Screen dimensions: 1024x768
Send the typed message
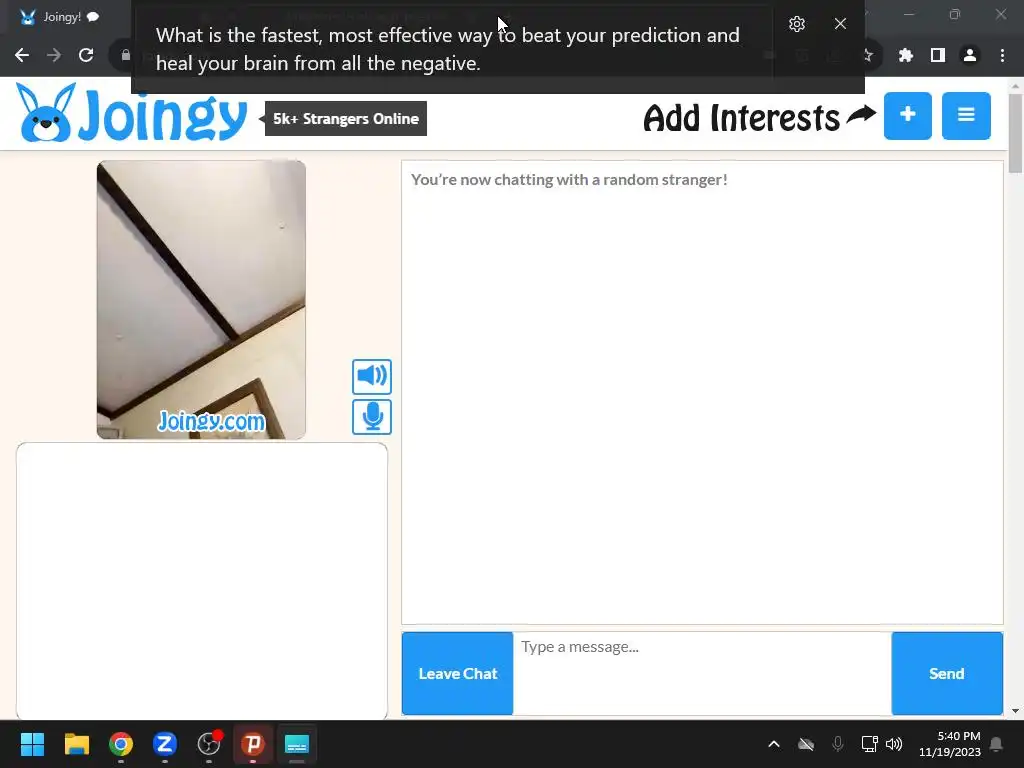pyautogui.click(x=947, y=673)
